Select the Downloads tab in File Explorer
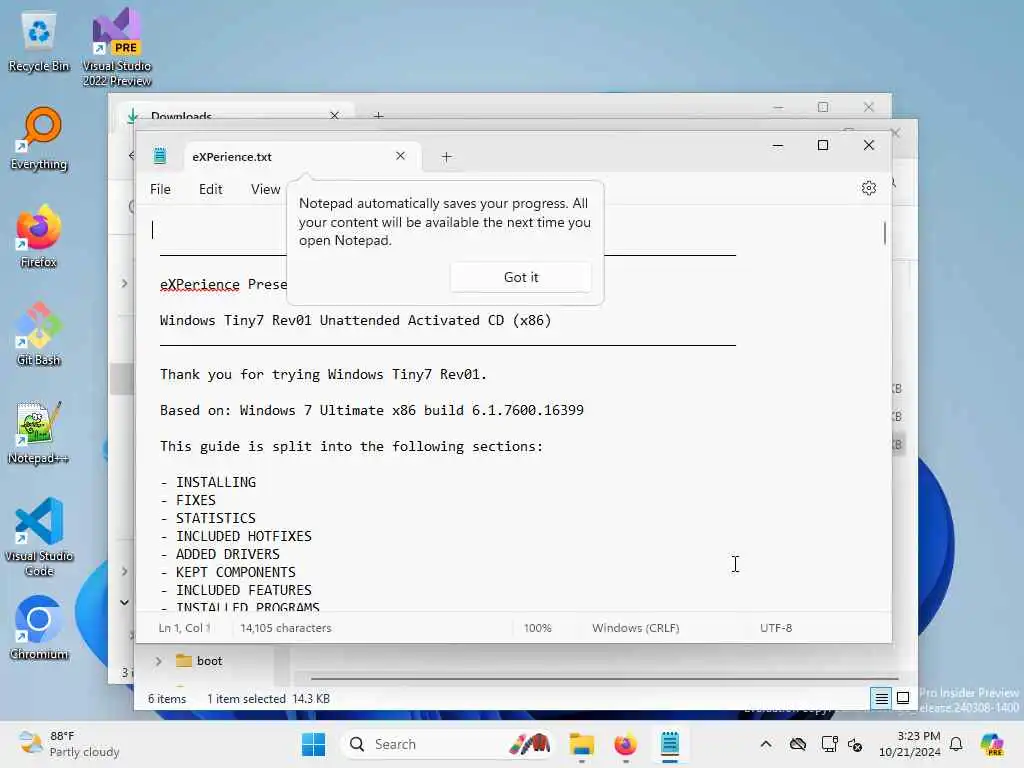The width and height of the screenshot is (1024, 768). pyautogui.click(x=235, y=115)
